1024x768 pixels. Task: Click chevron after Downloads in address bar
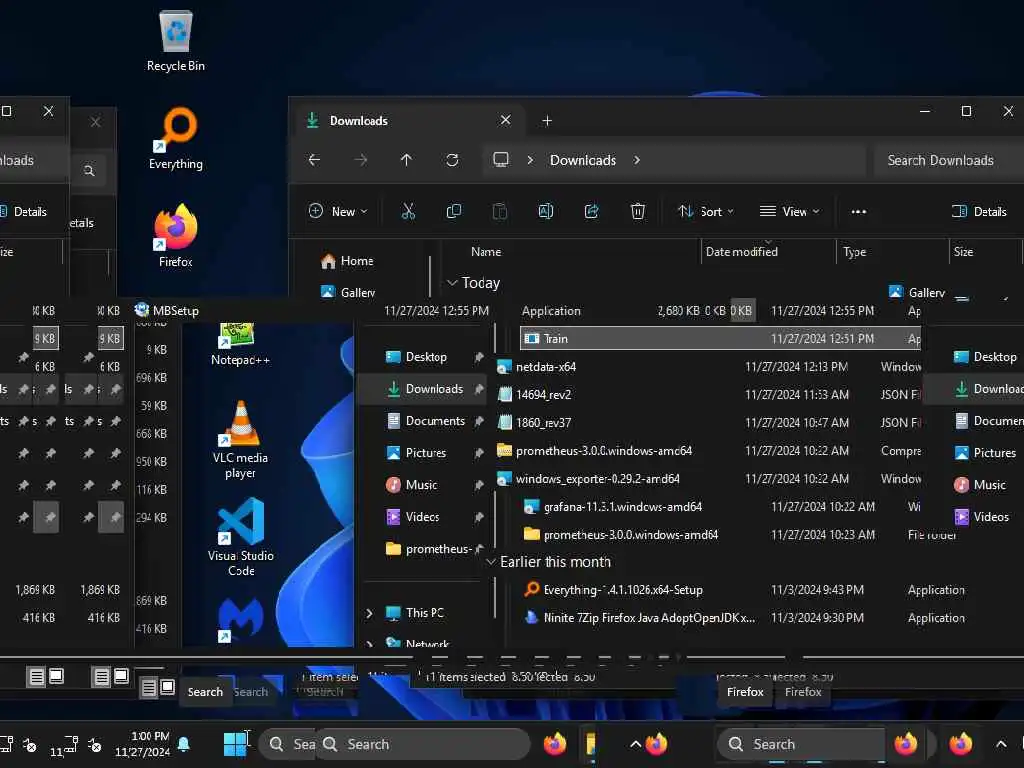pyautogui.click(x=637, y=160)
